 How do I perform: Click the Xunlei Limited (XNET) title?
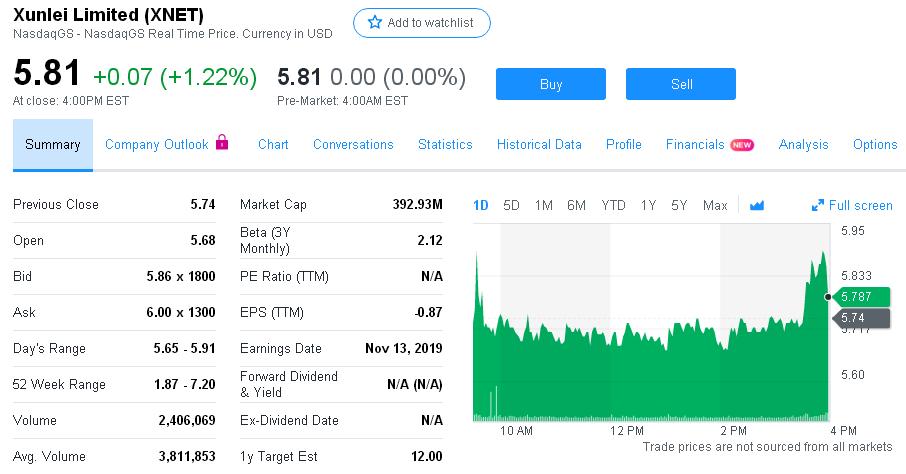108,14
